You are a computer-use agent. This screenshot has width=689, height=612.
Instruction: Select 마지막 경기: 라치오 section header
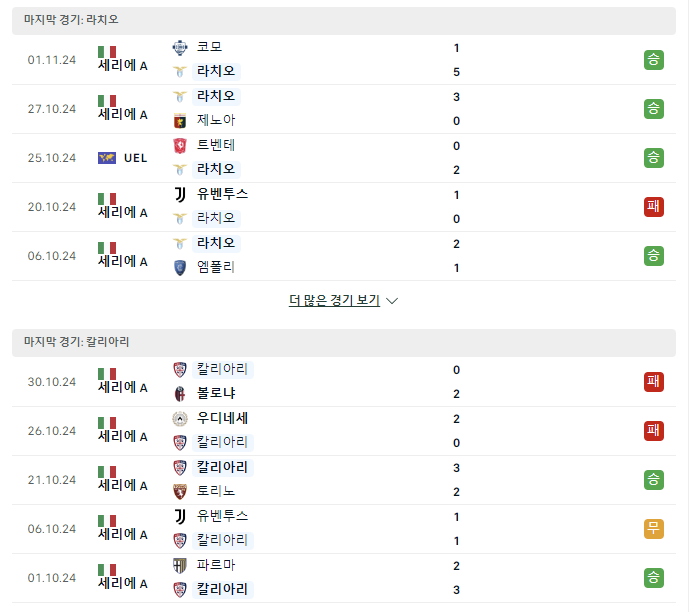coord(71,20)
